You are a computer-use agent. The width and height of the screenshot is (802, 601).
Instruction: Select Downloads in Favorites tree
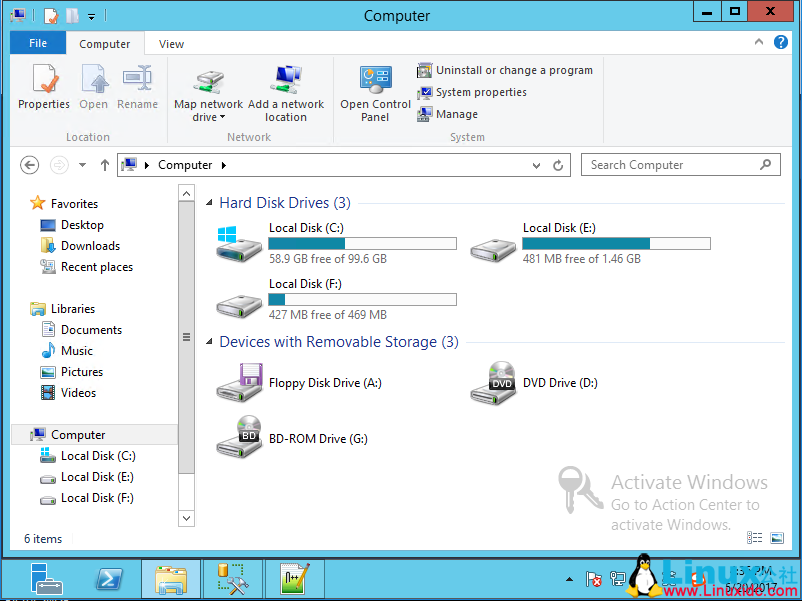pyautogui.click(x=90, y=246)
